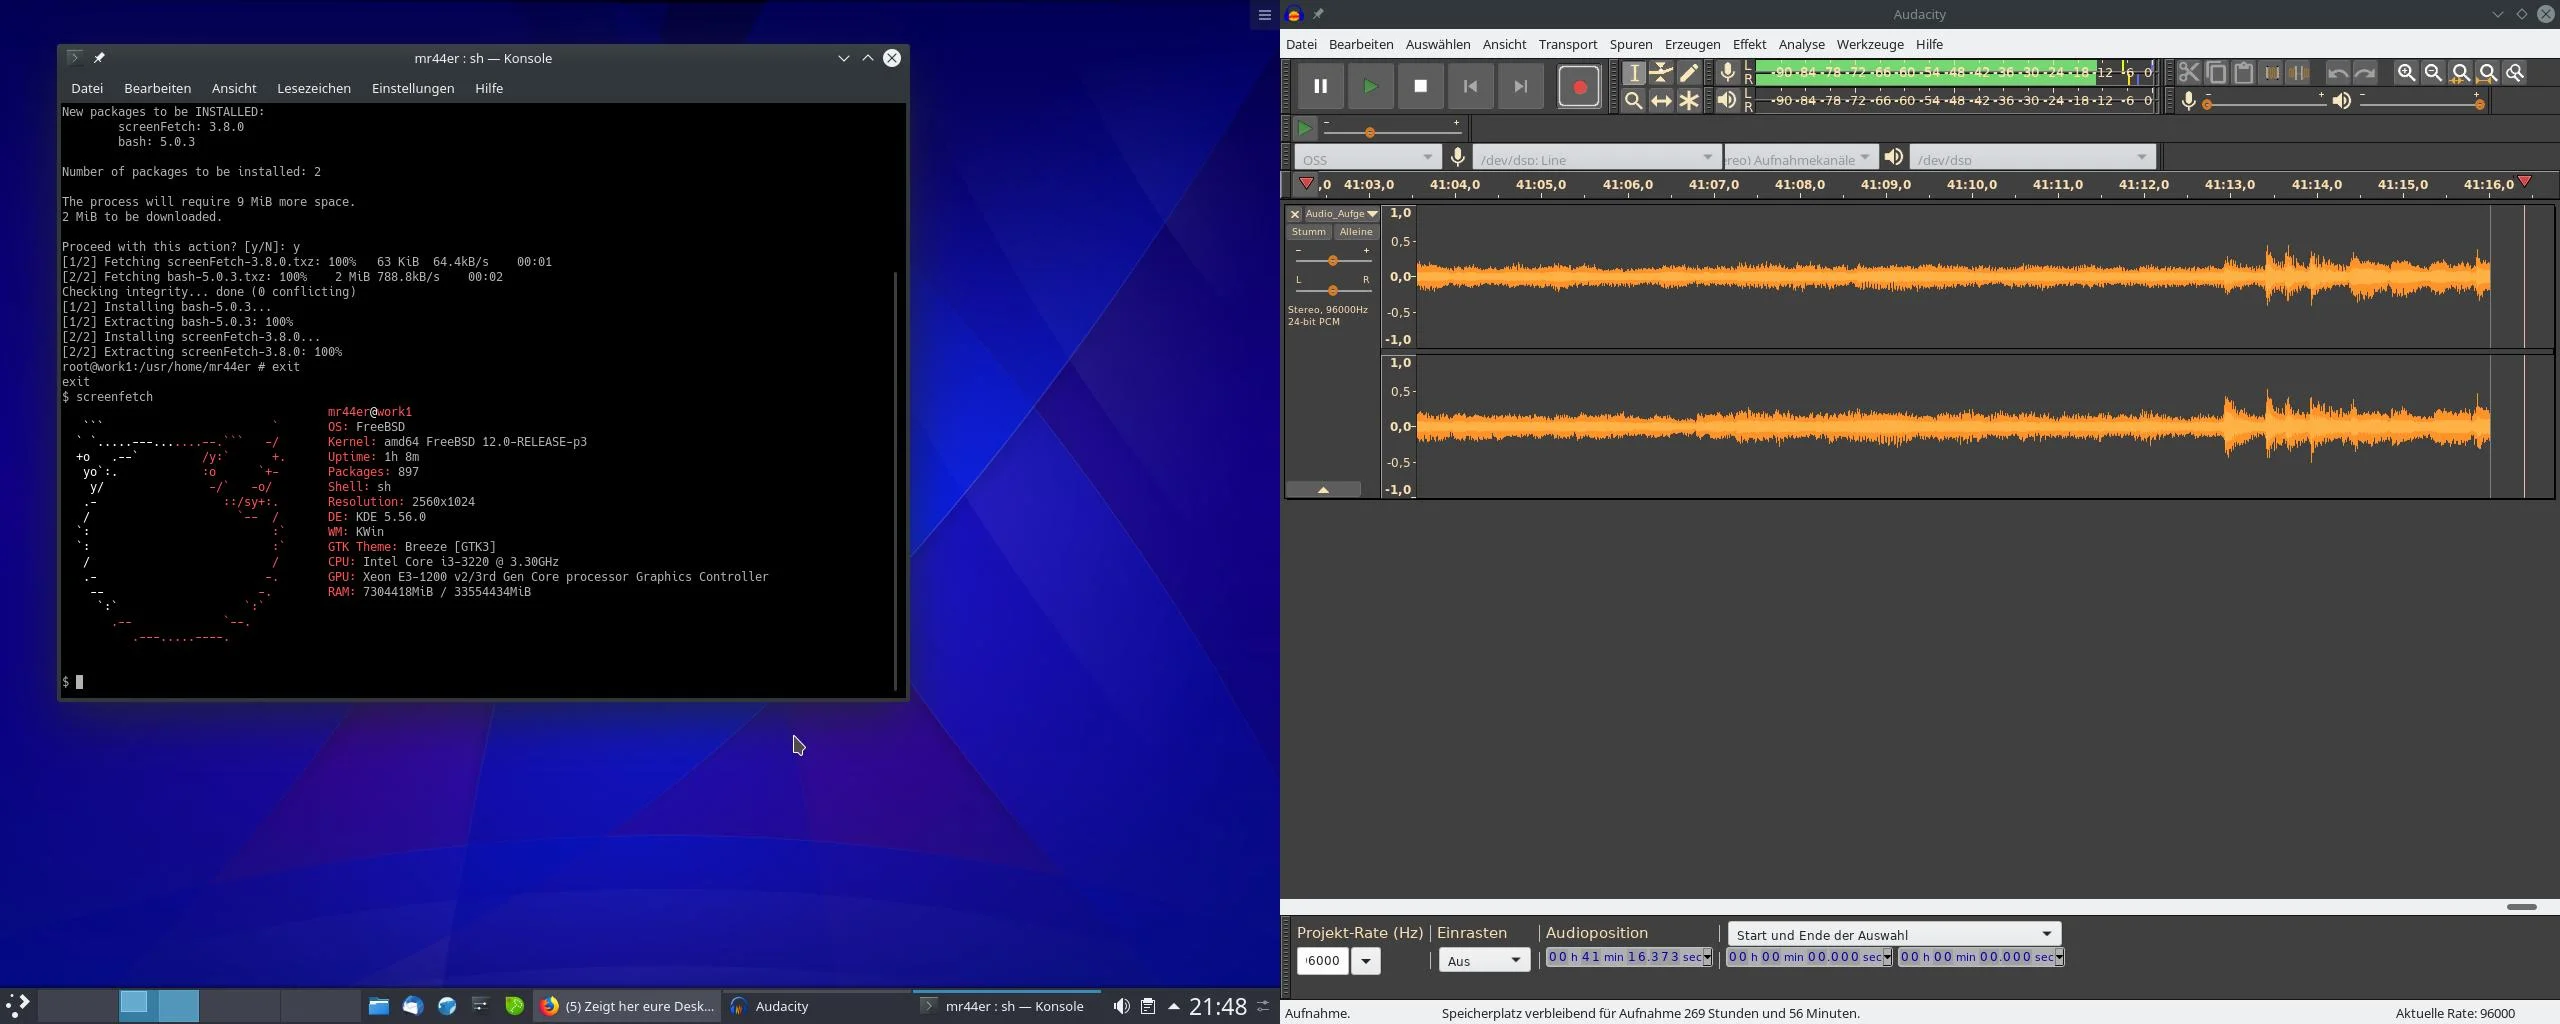Click the Zoom Toggle icon

(x=2515, y=73)
